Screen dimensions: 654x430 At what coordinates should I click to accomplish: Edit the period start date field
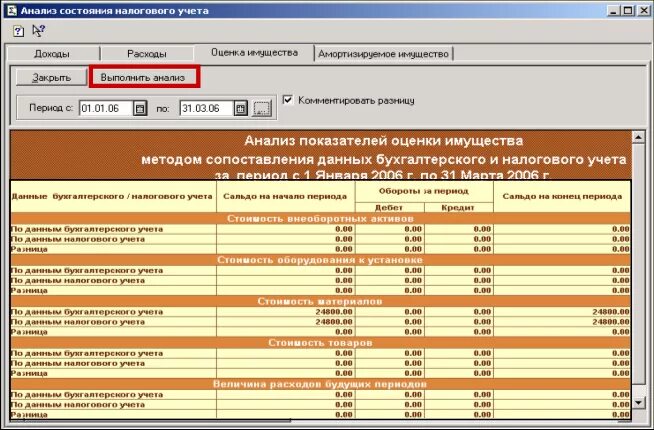pos(106,108)
